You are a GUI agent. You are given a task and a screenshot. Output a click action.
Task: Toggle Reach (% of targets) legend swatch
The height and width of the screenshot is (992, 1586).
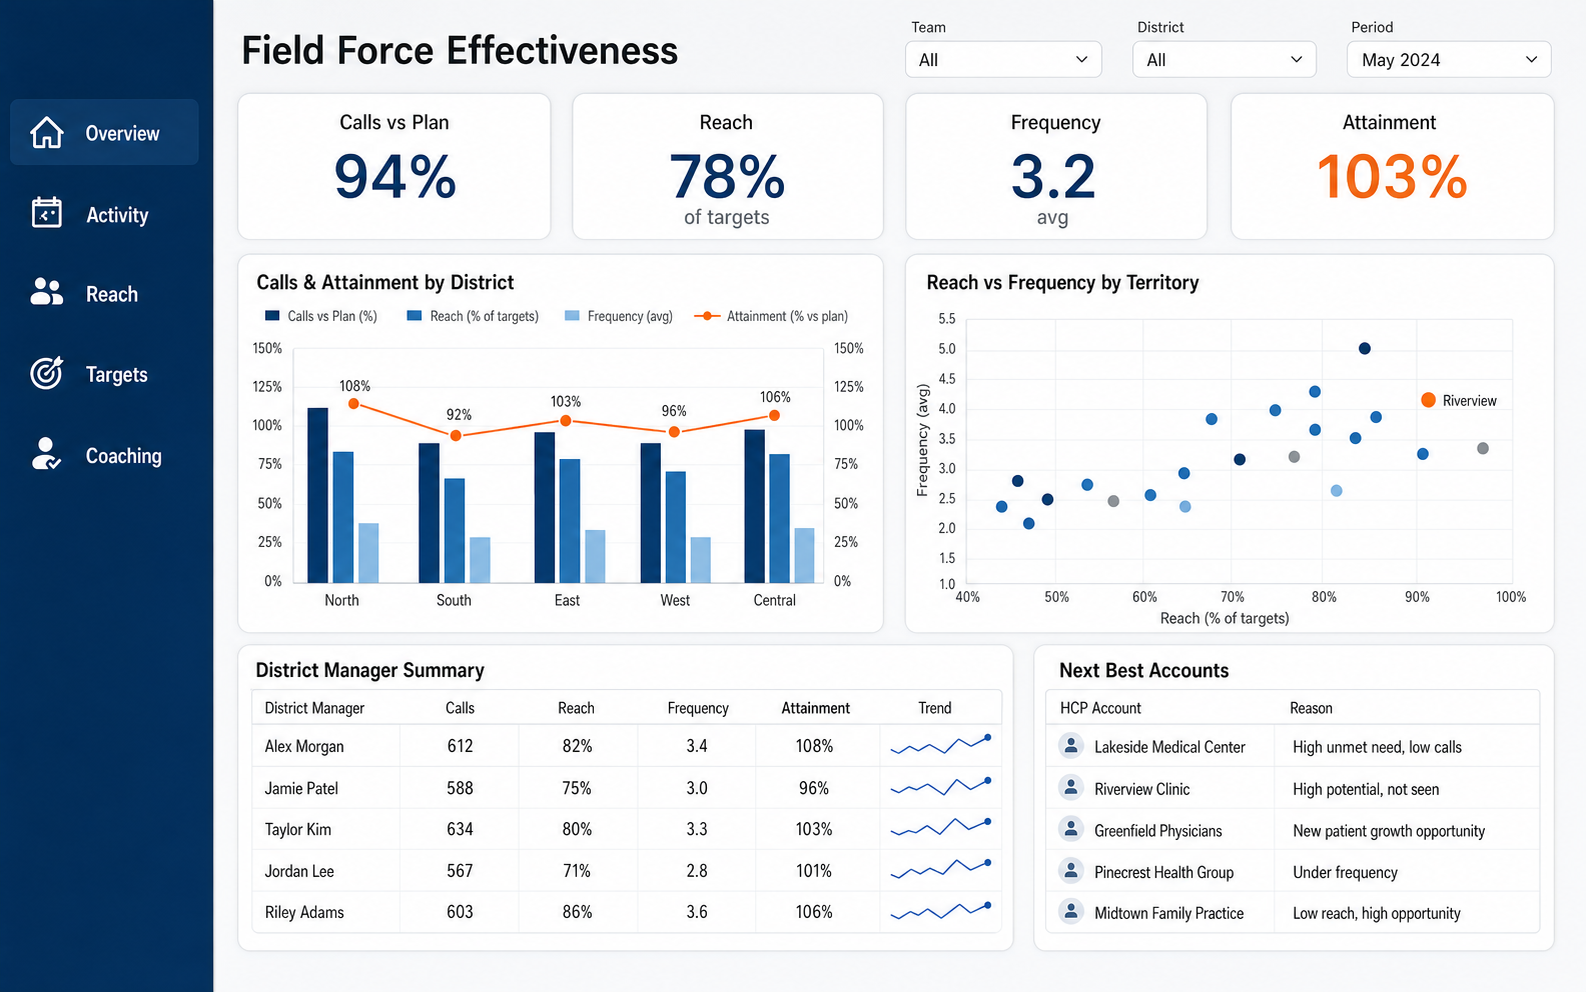(x=414, y=315)
